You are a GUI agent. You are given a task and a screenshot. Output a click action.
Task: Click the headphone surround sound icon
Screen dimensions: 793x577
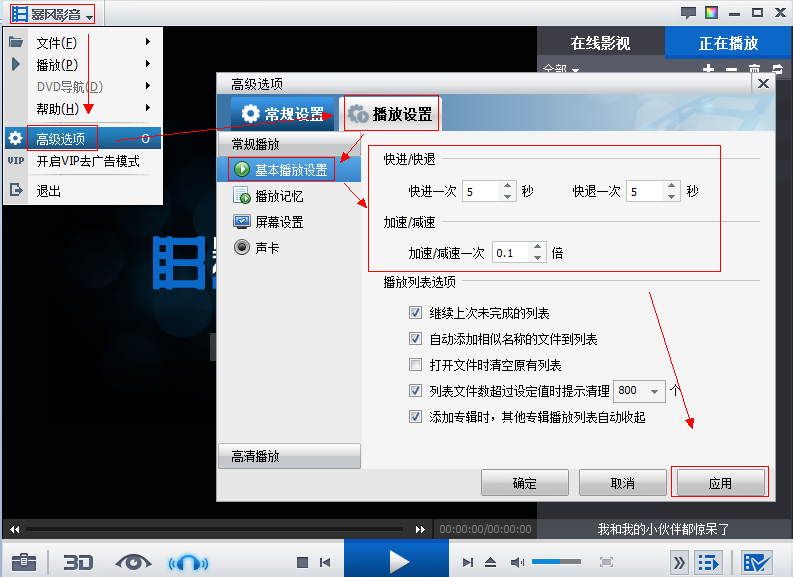pos(188,562)
